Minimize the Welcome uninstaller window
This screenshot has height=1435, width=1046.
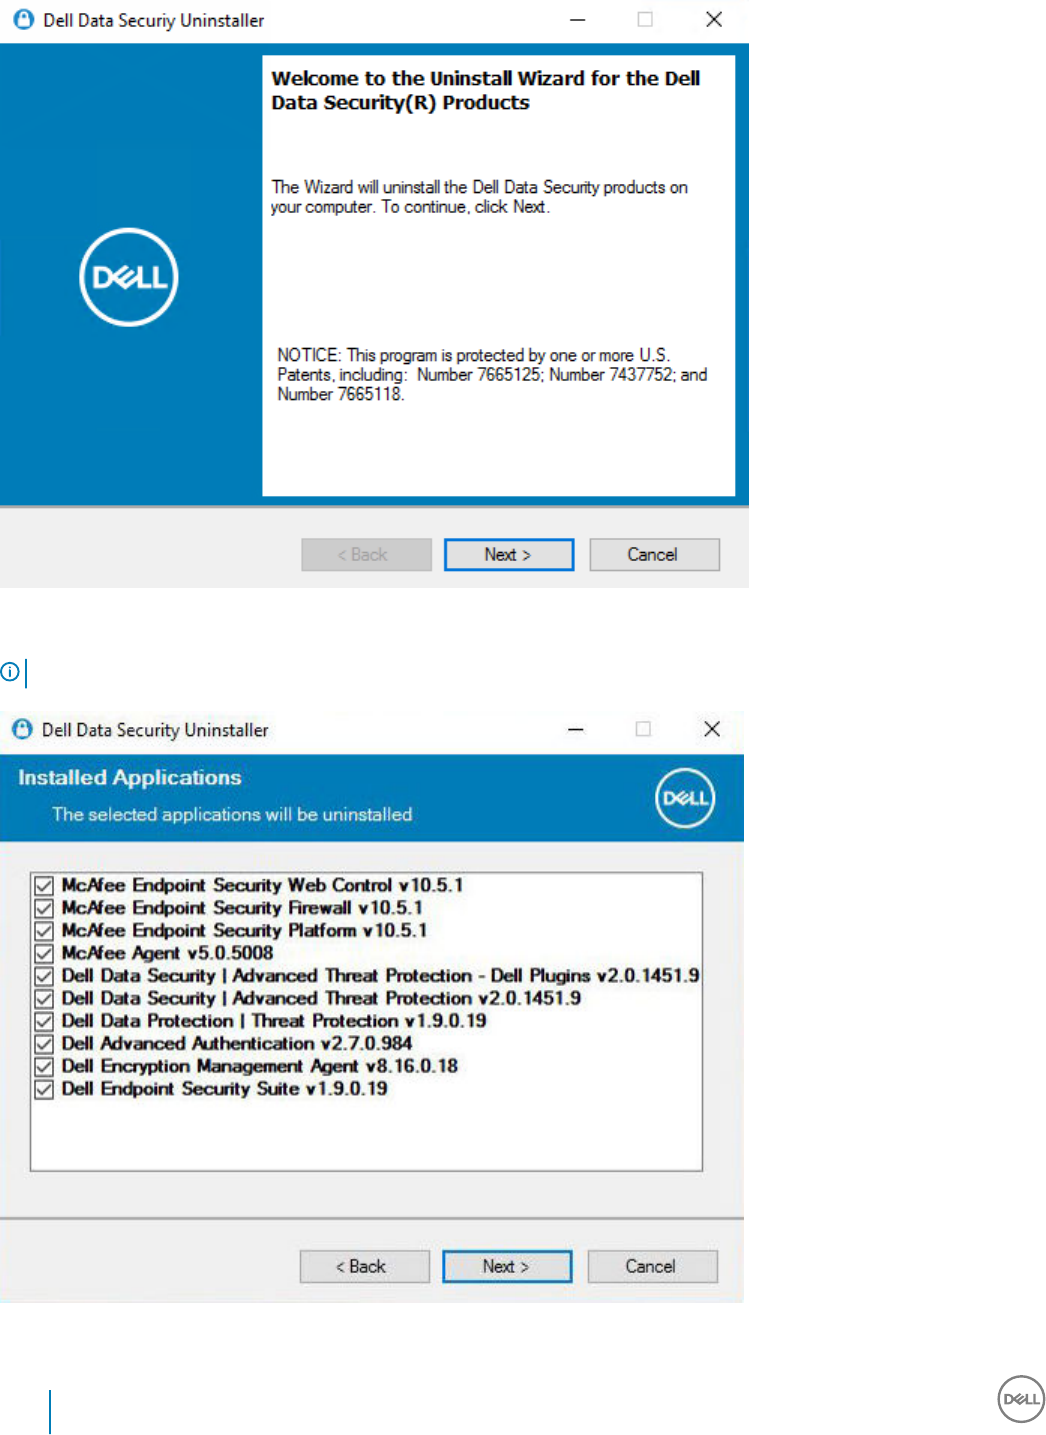[x=577, y=20]
